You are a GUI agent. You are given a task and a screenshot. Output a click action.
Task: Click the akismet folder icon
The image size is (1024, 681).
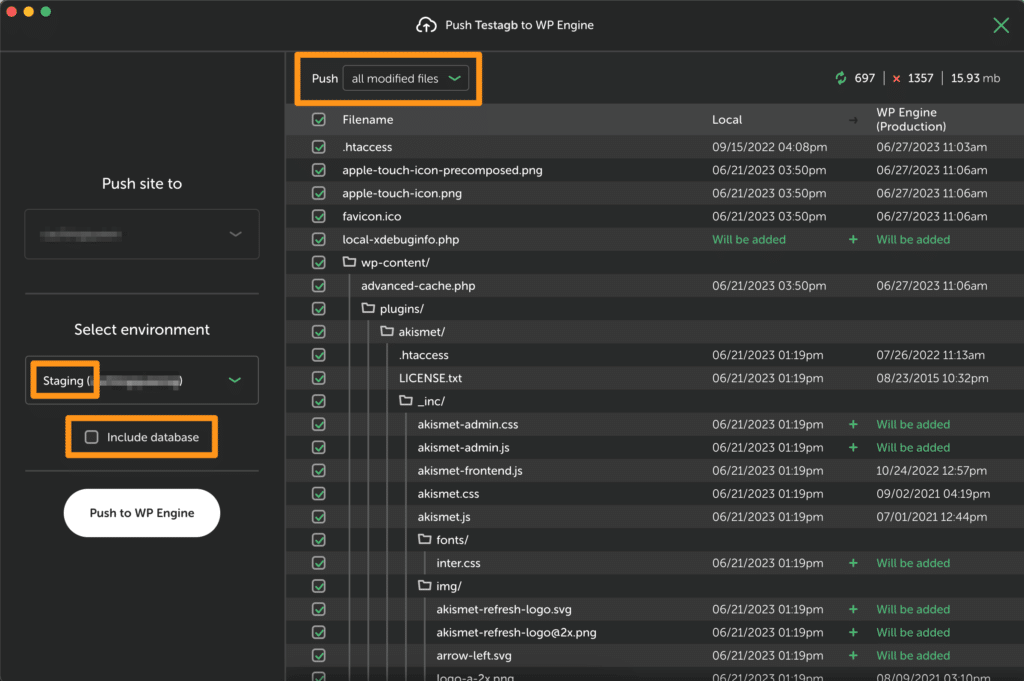386,332
